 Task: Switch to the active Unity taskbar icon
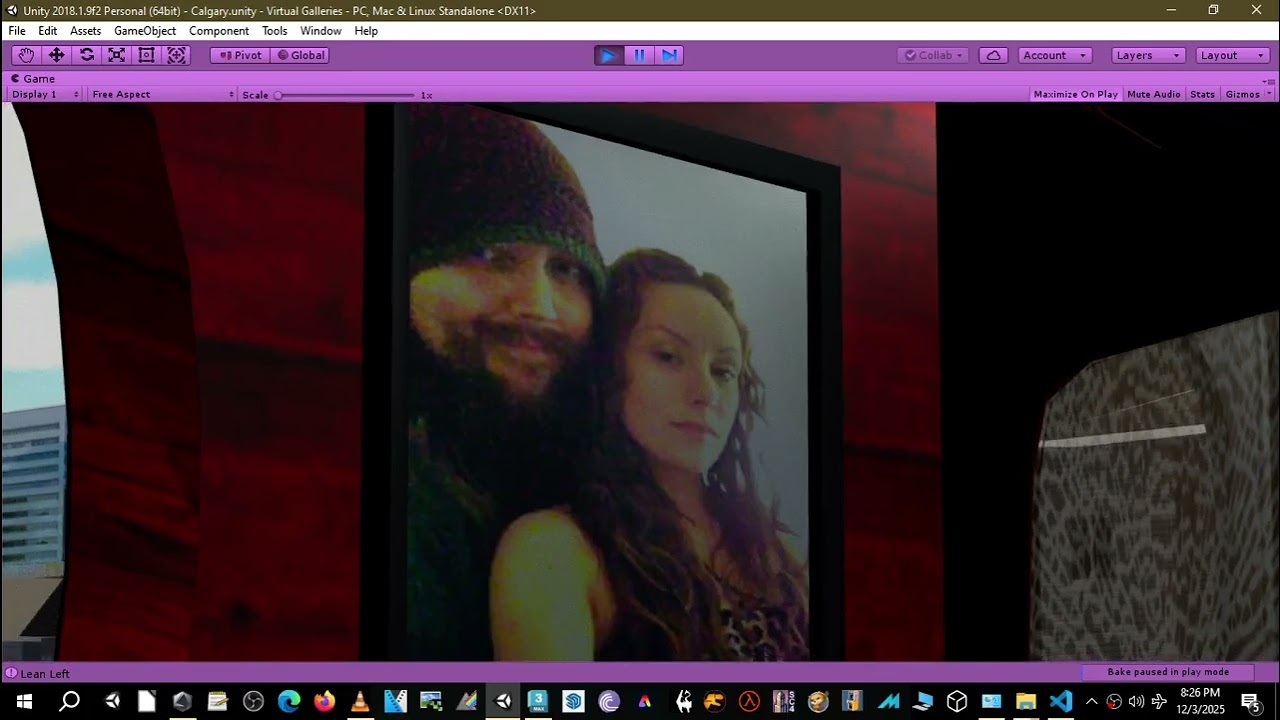[x=503, y=702]
